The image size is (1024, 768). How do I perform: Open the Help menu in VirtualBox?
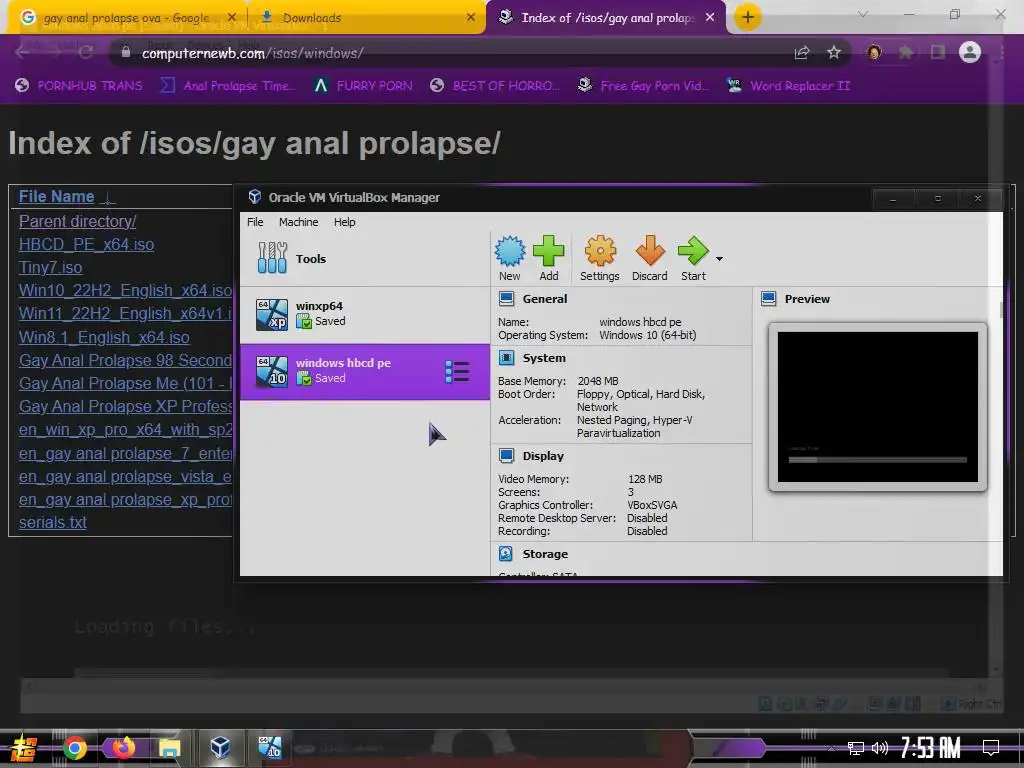(x=344, y=222)
